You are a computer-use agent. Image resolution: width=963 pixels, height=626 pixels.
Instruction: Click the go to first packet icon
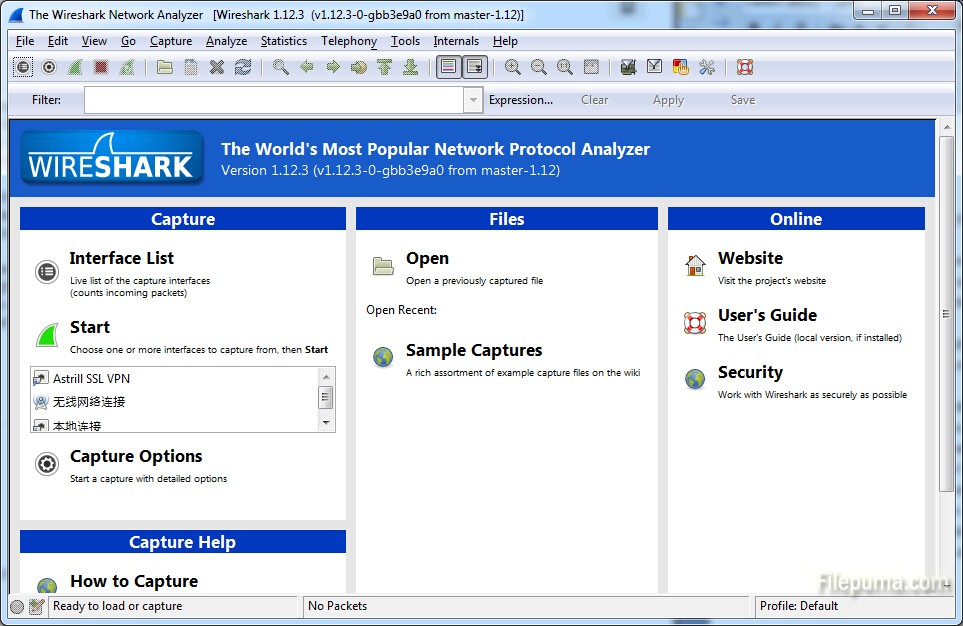pyautogui.click(x=385, y=67)
